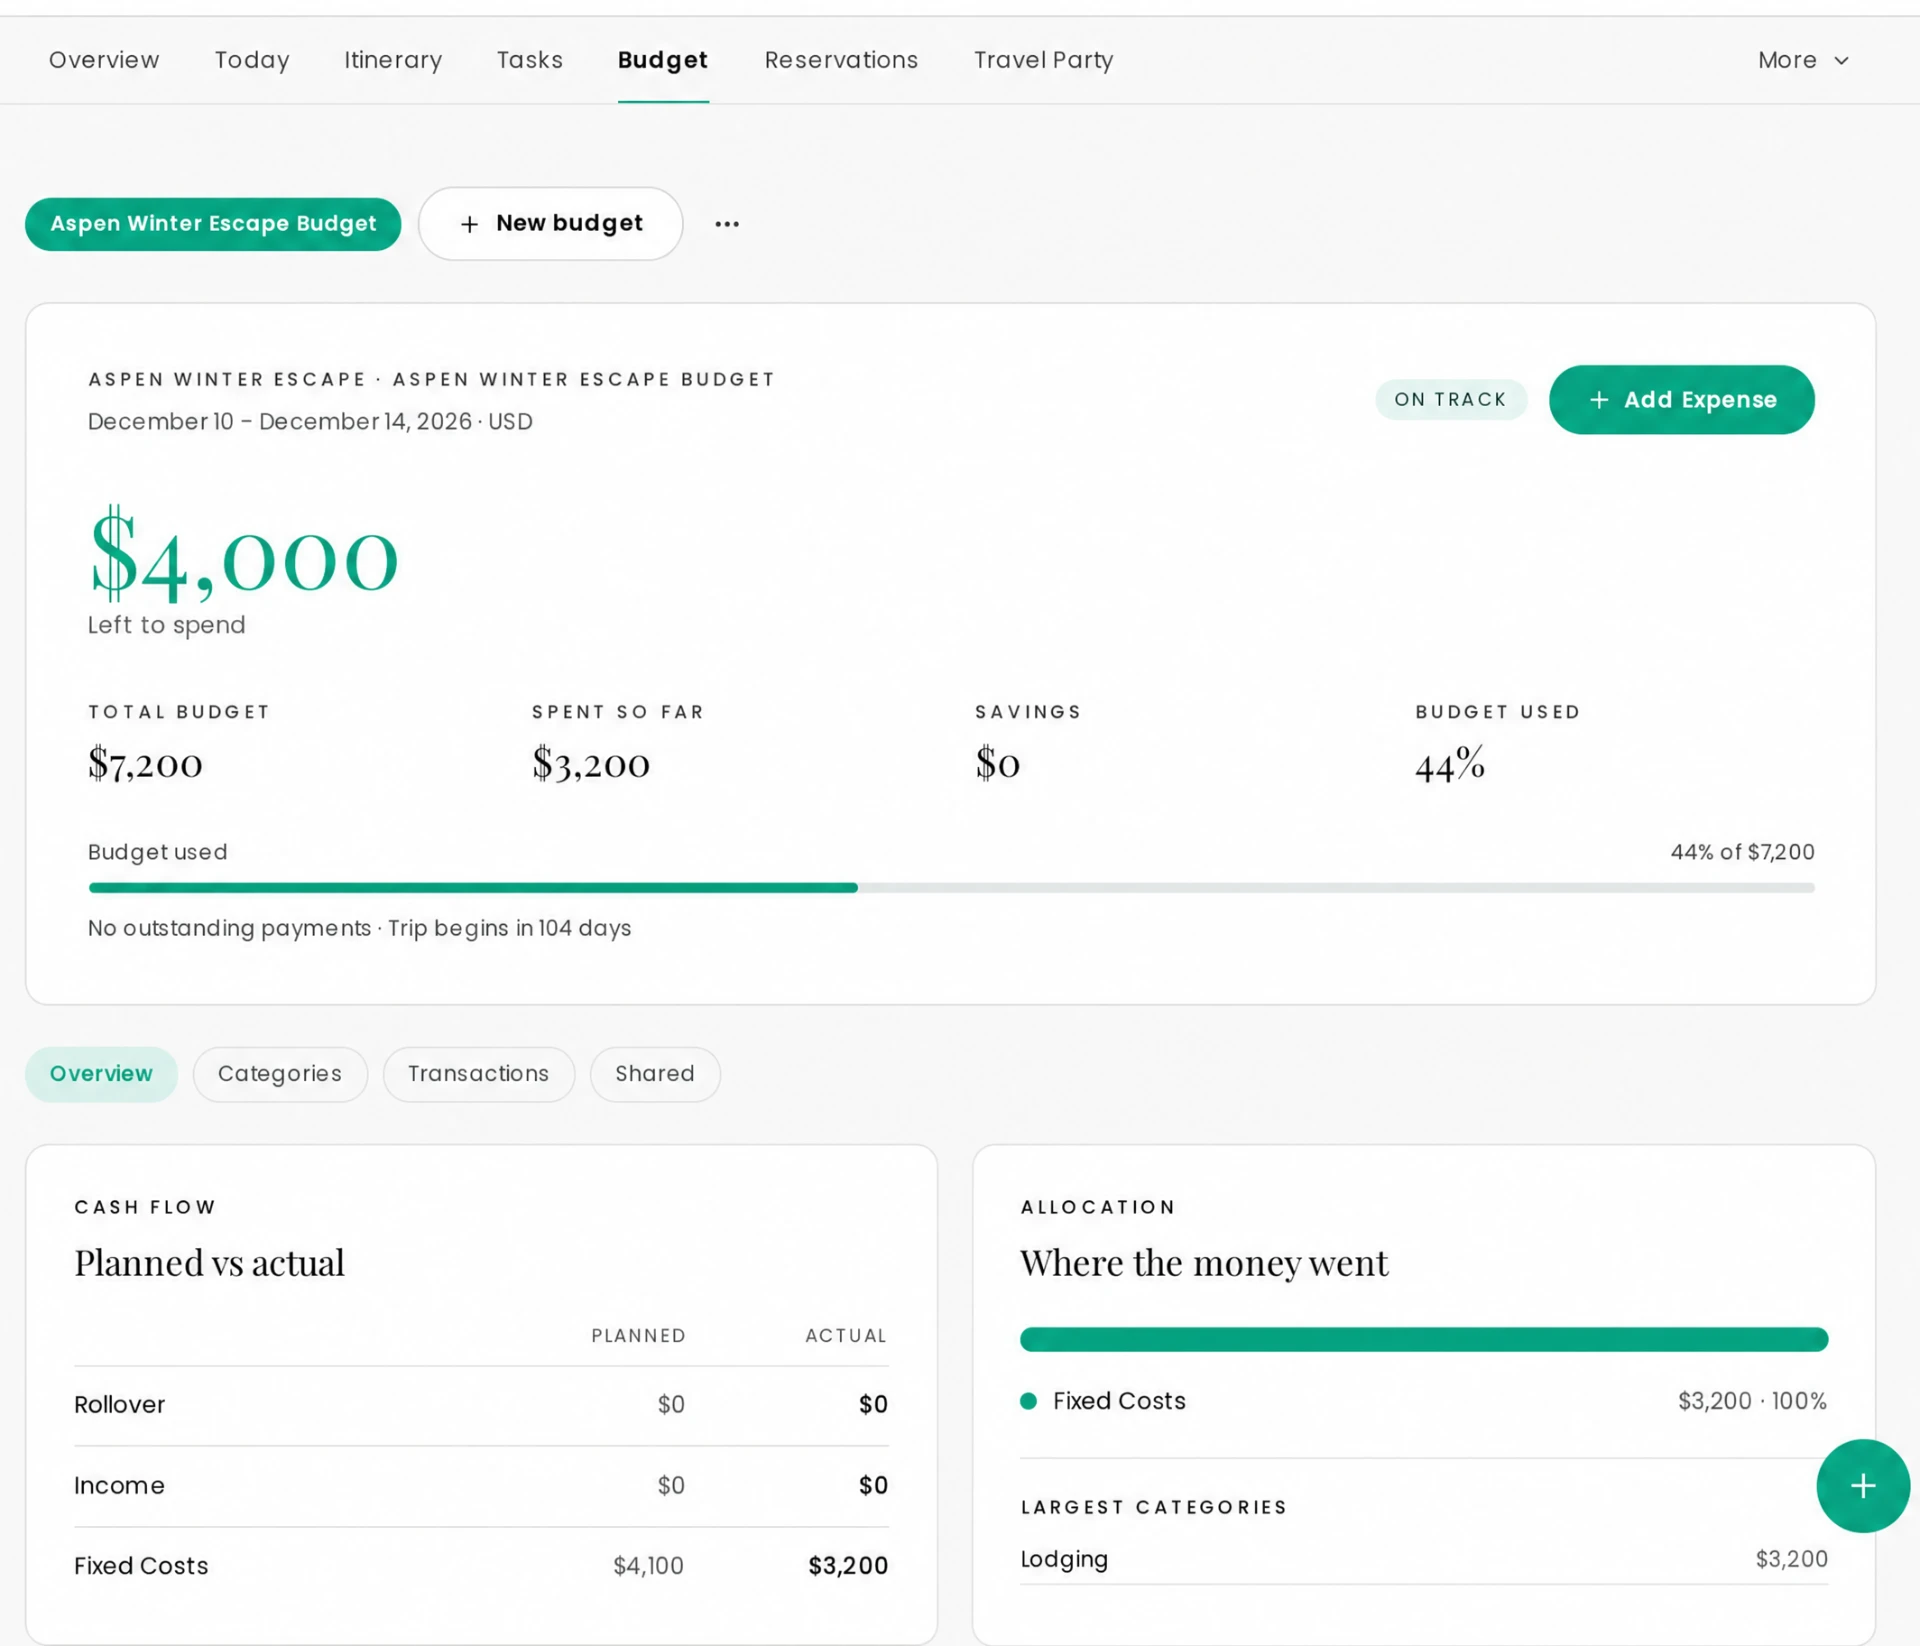Image resolution: width=1920 pixels, height=1646 pixels.
Task: Open the Reservations tab
Action: 841,60
